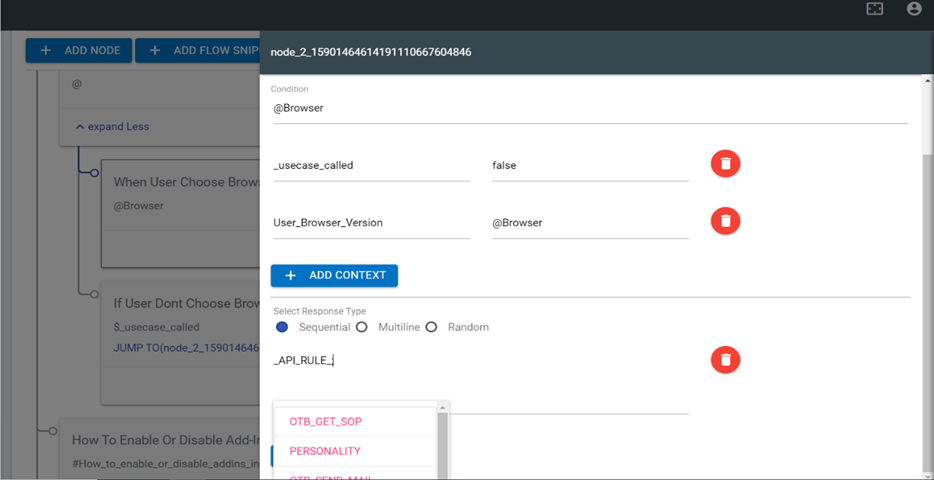Screen dimensions: 934x480
Task: Toggle the fullscreen icon in top bar
Action: pyautogui.click(x=874, y=10)
